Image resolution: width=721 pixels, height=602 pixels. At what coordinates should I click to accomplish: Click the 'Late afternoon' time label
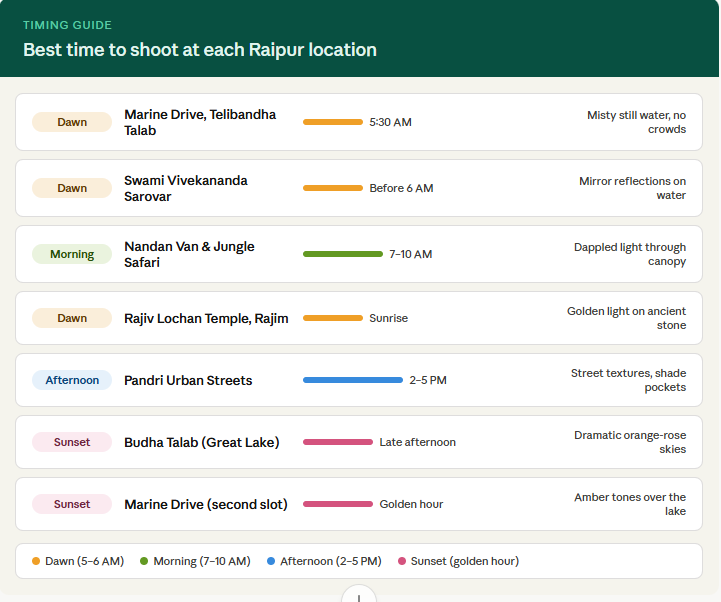418,442
